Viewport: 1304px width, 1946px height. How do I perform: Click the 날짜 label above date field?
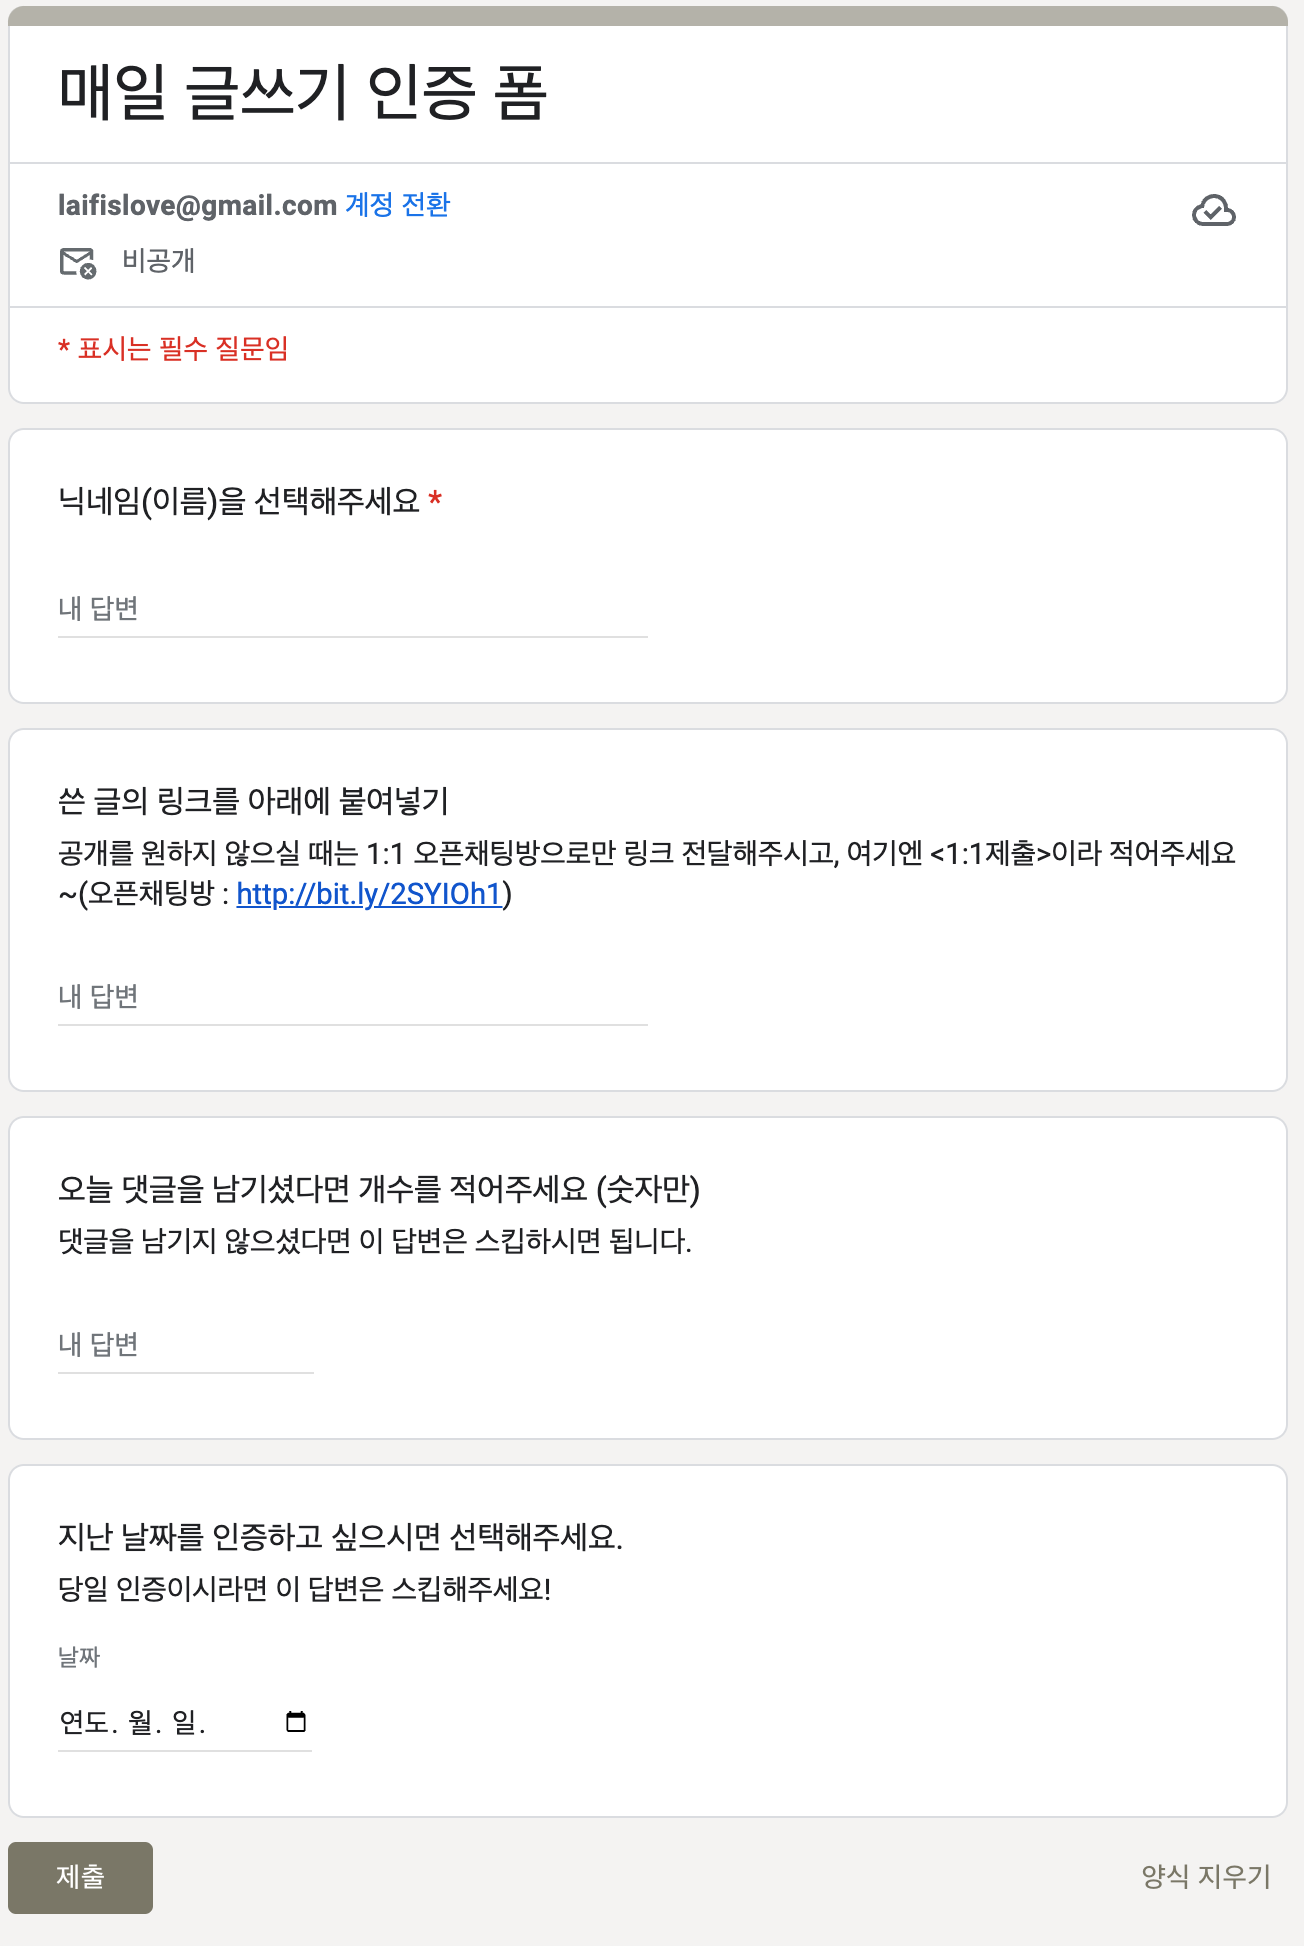(79, 1657)
